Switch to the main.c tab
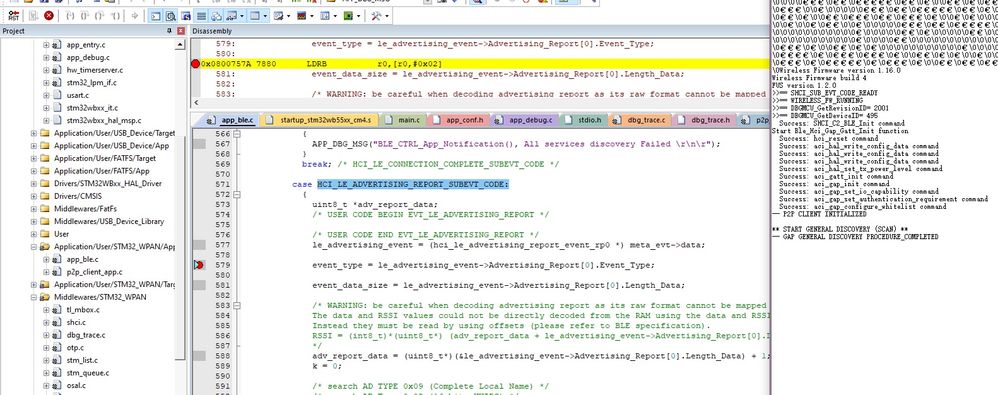Screen dimensions: 998x395 pos(403,120)
